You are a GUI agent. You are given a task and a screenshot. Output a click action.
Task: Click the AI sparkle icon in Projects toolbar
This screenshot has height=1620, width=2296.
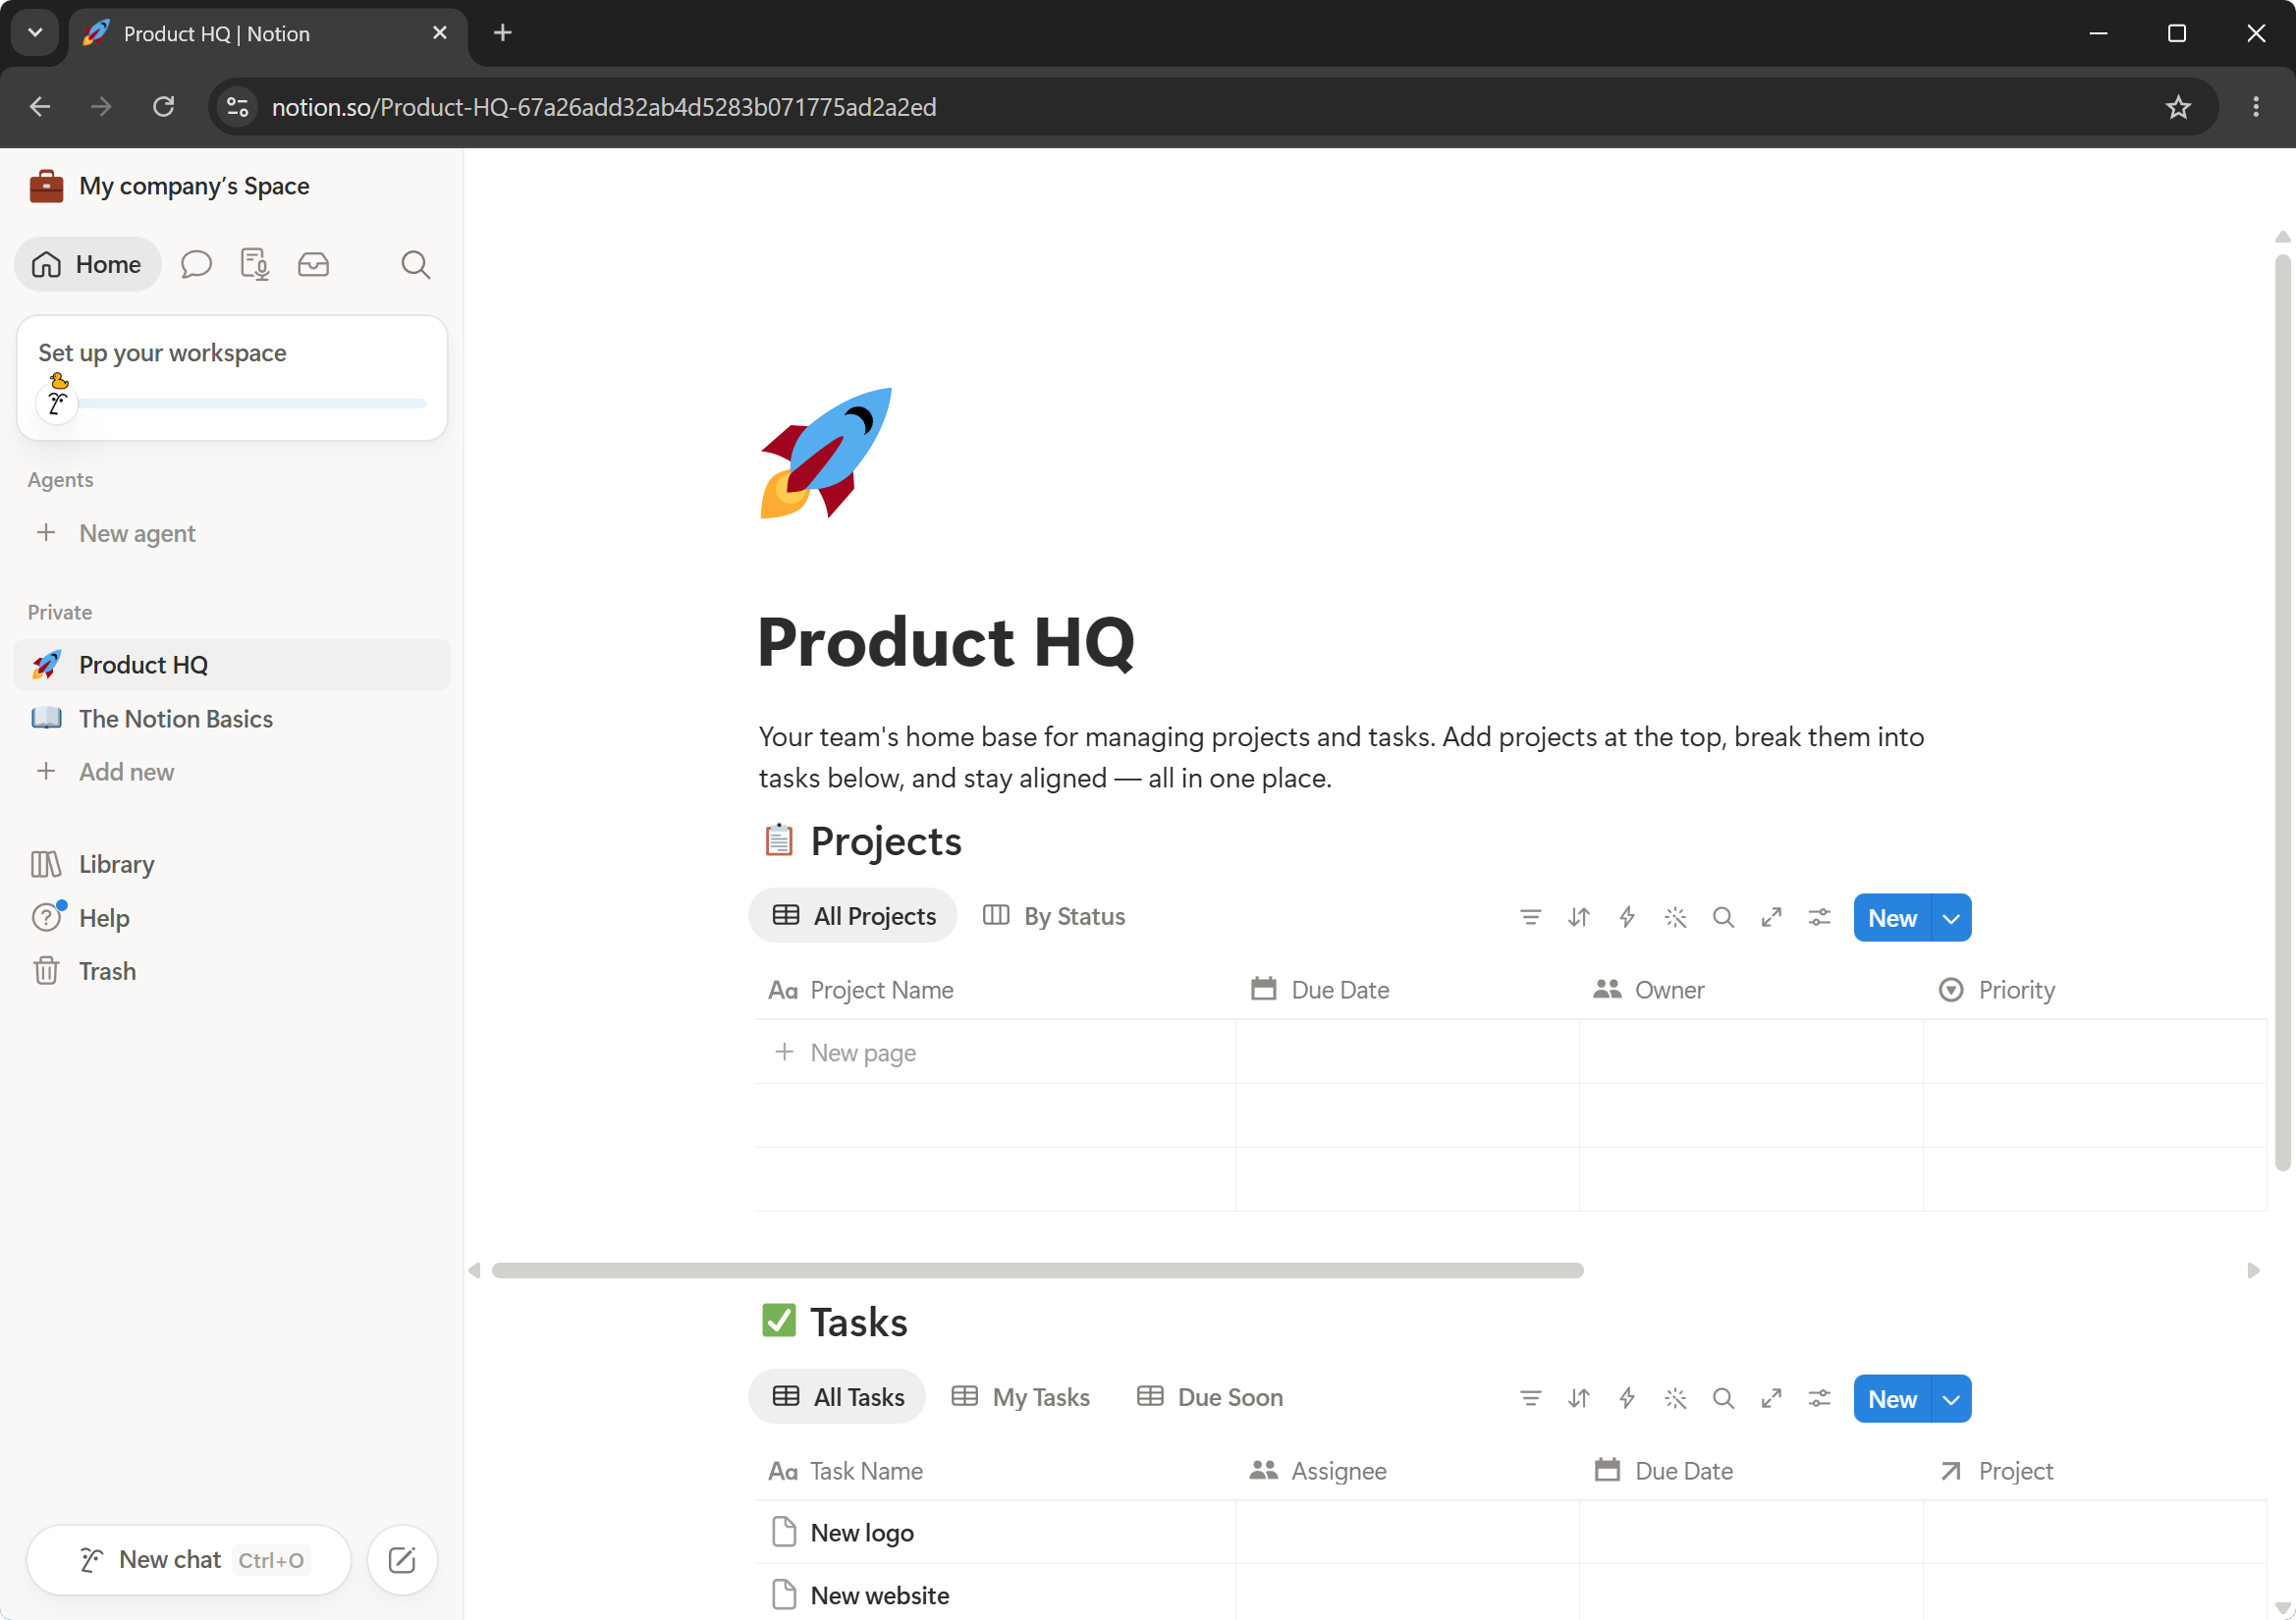pos(1675,917)
